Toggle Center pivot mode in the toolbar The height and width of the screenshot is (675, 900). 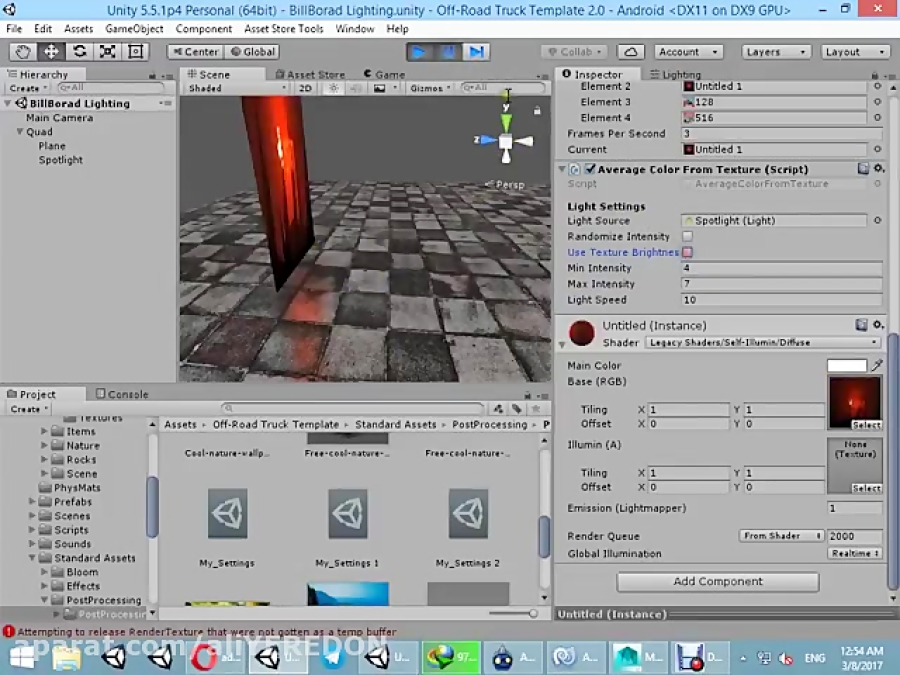(x=198, y=51)
